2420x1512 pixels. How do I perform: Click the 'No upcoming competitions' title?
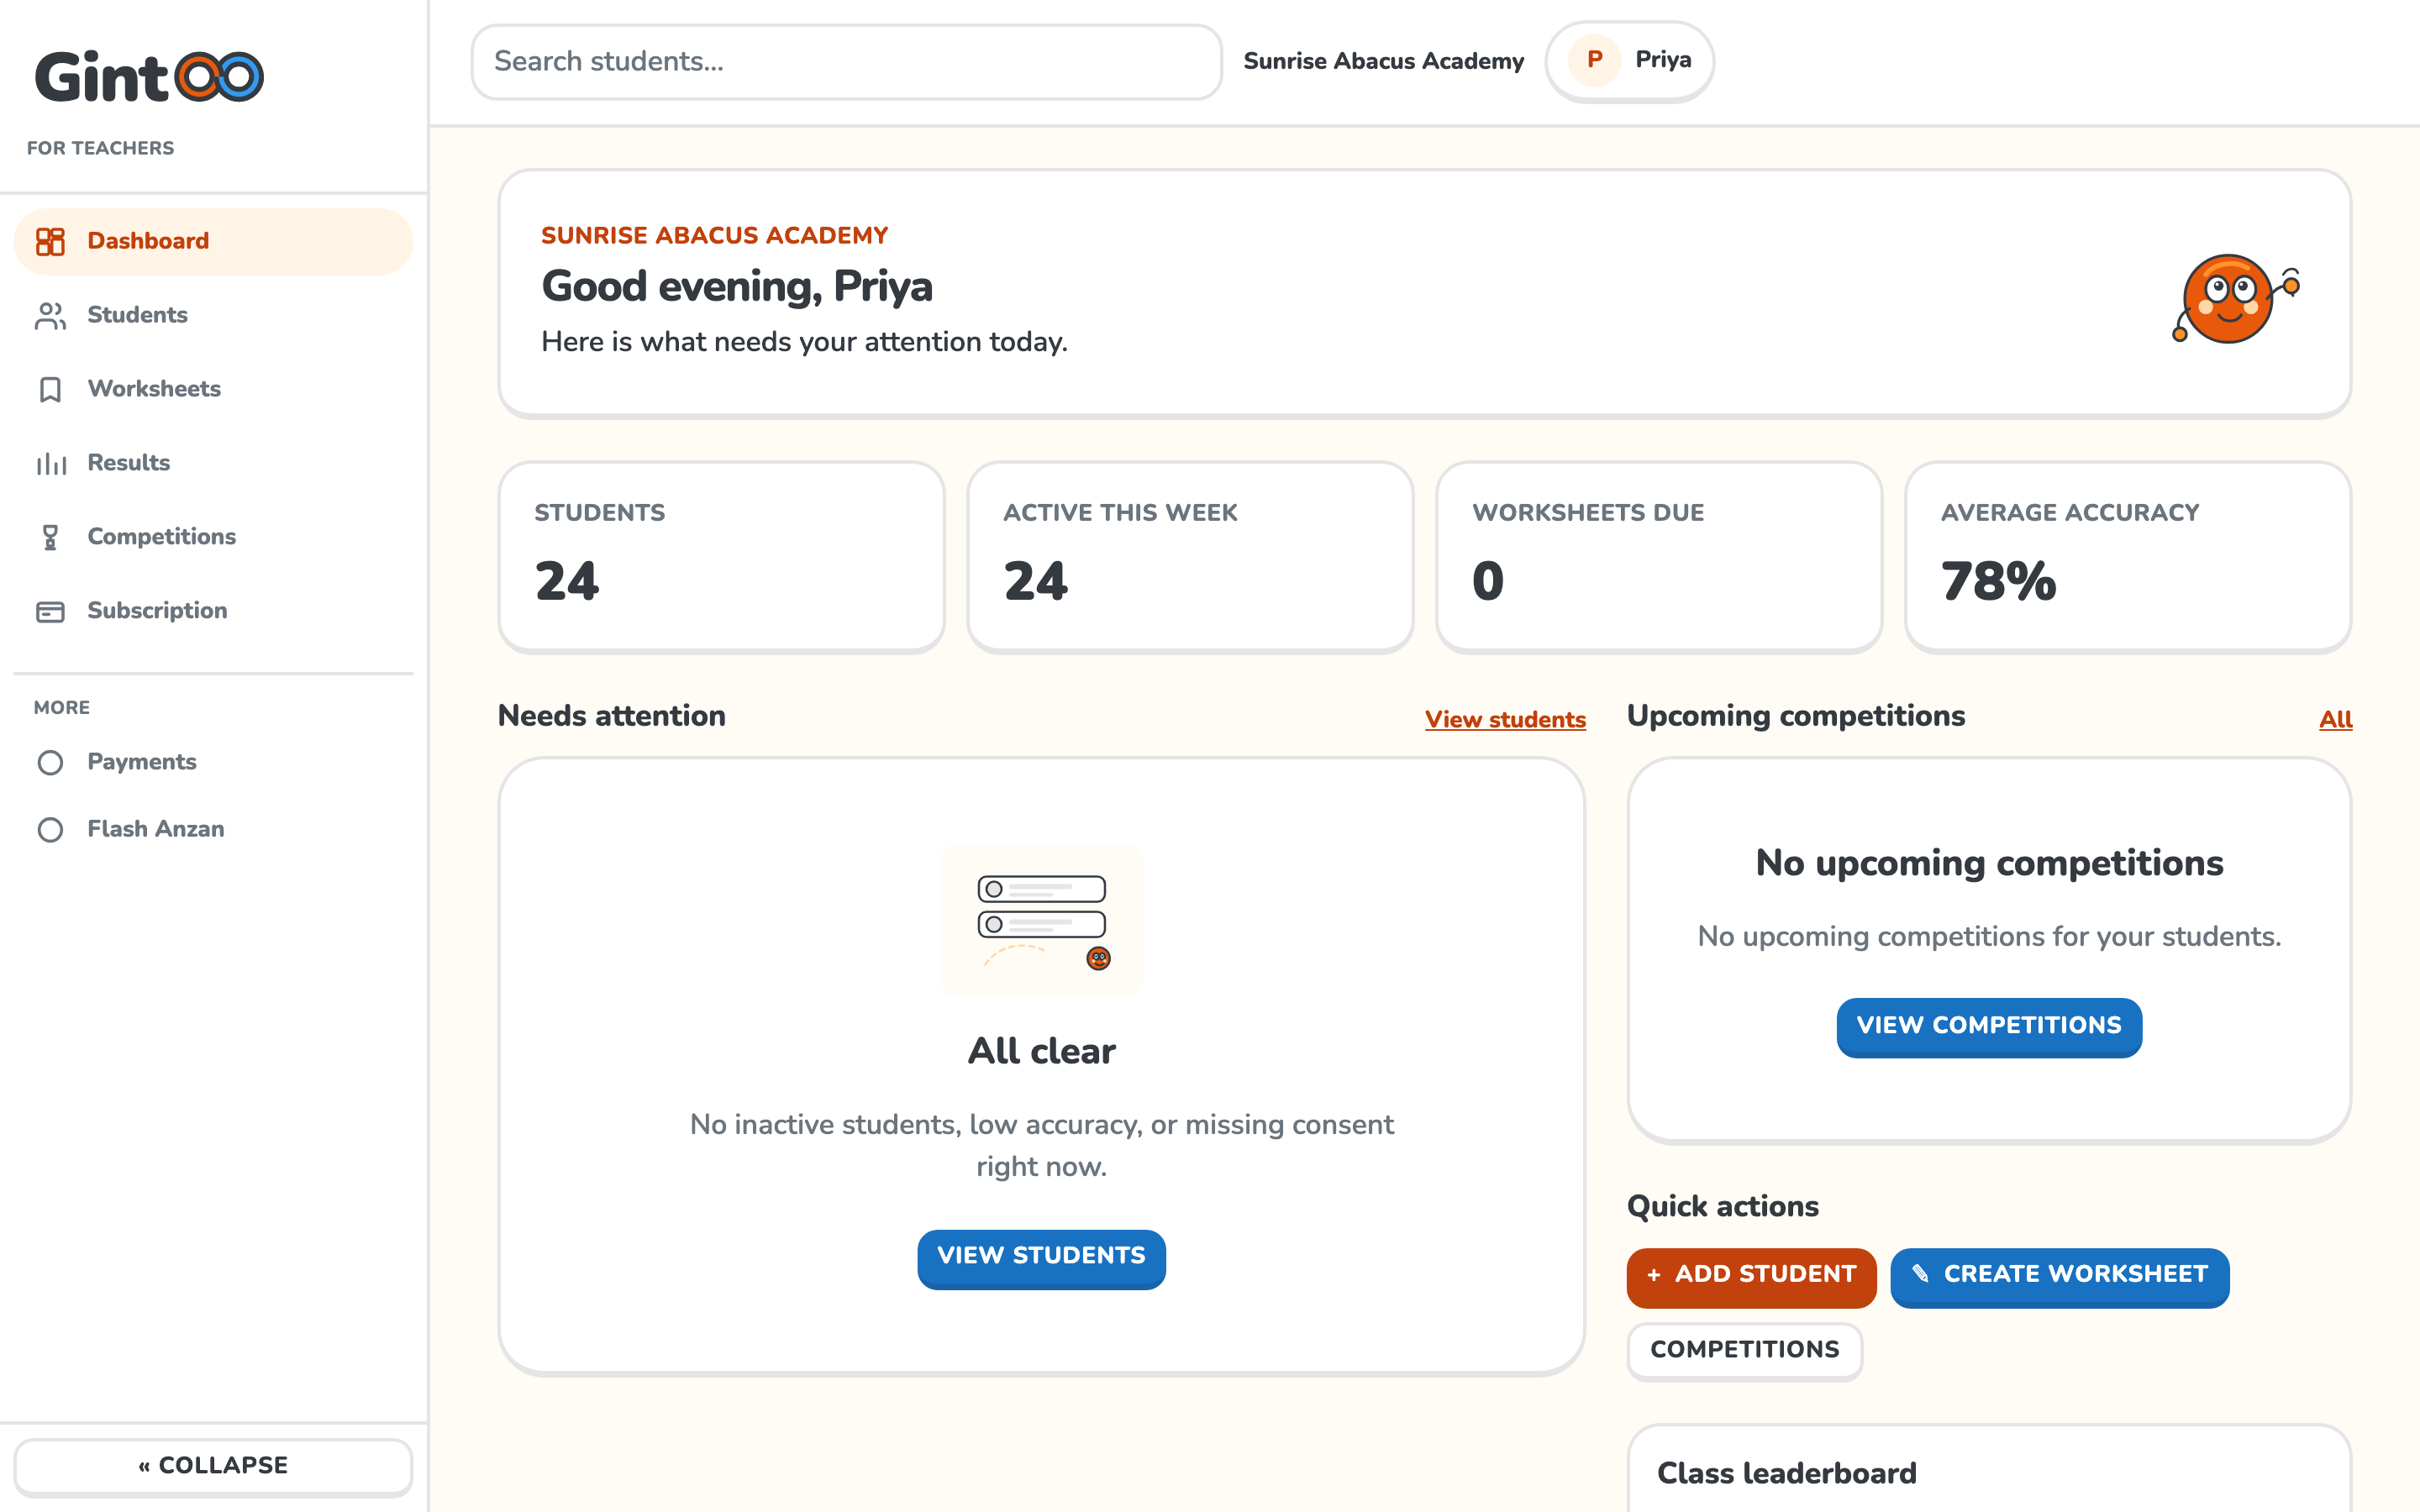pos(1989,863)
